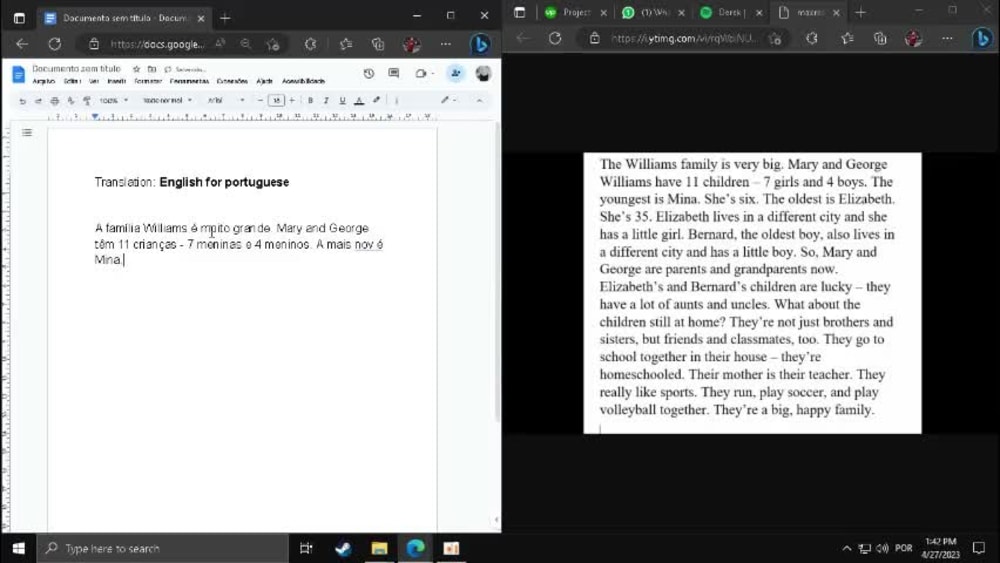
Task: Open the more toolbar options (three dots)
Action: 397,101
